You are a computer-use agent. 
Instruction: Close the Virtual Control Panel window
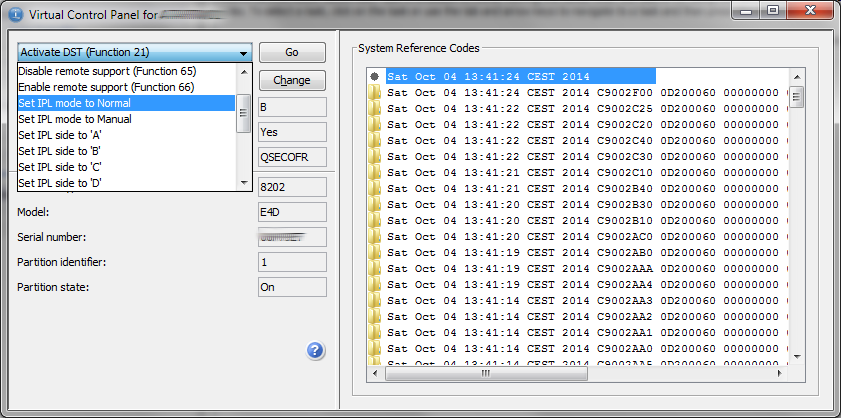(x=810, y=10)
